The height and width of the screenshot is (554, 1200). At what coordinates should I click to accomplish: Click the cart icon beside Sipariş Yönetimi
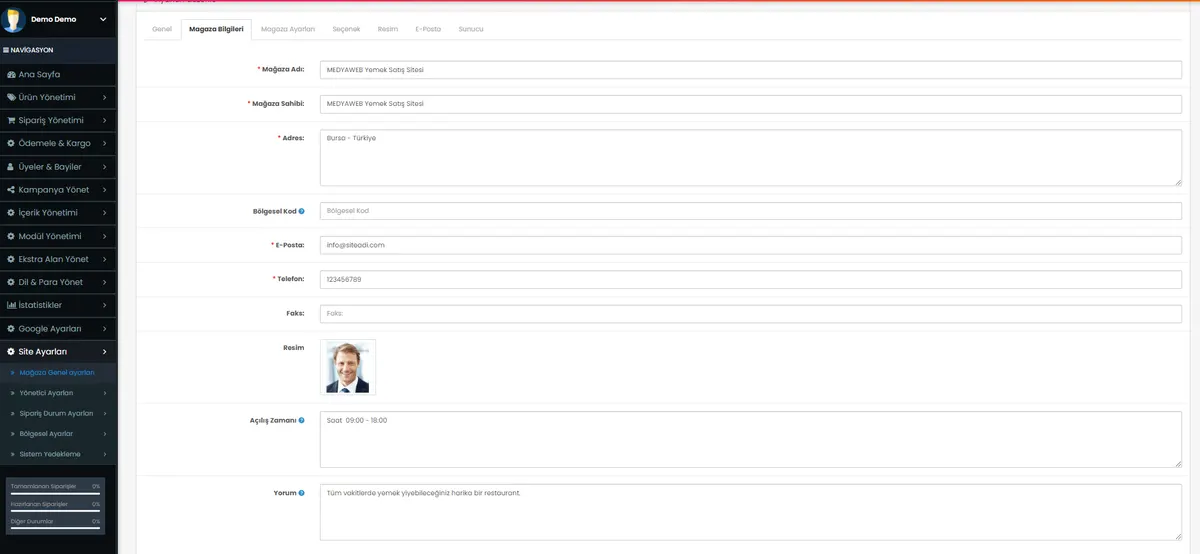point(11,121)
